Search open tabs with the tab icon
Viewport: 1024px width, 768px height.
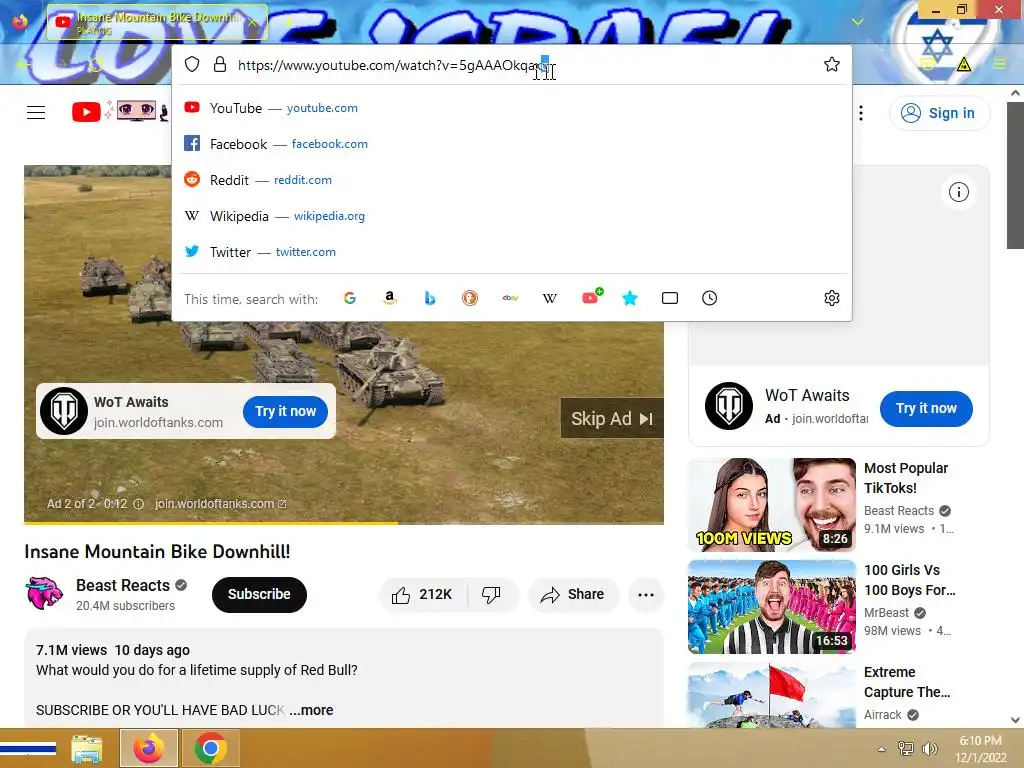pos(669,298)
